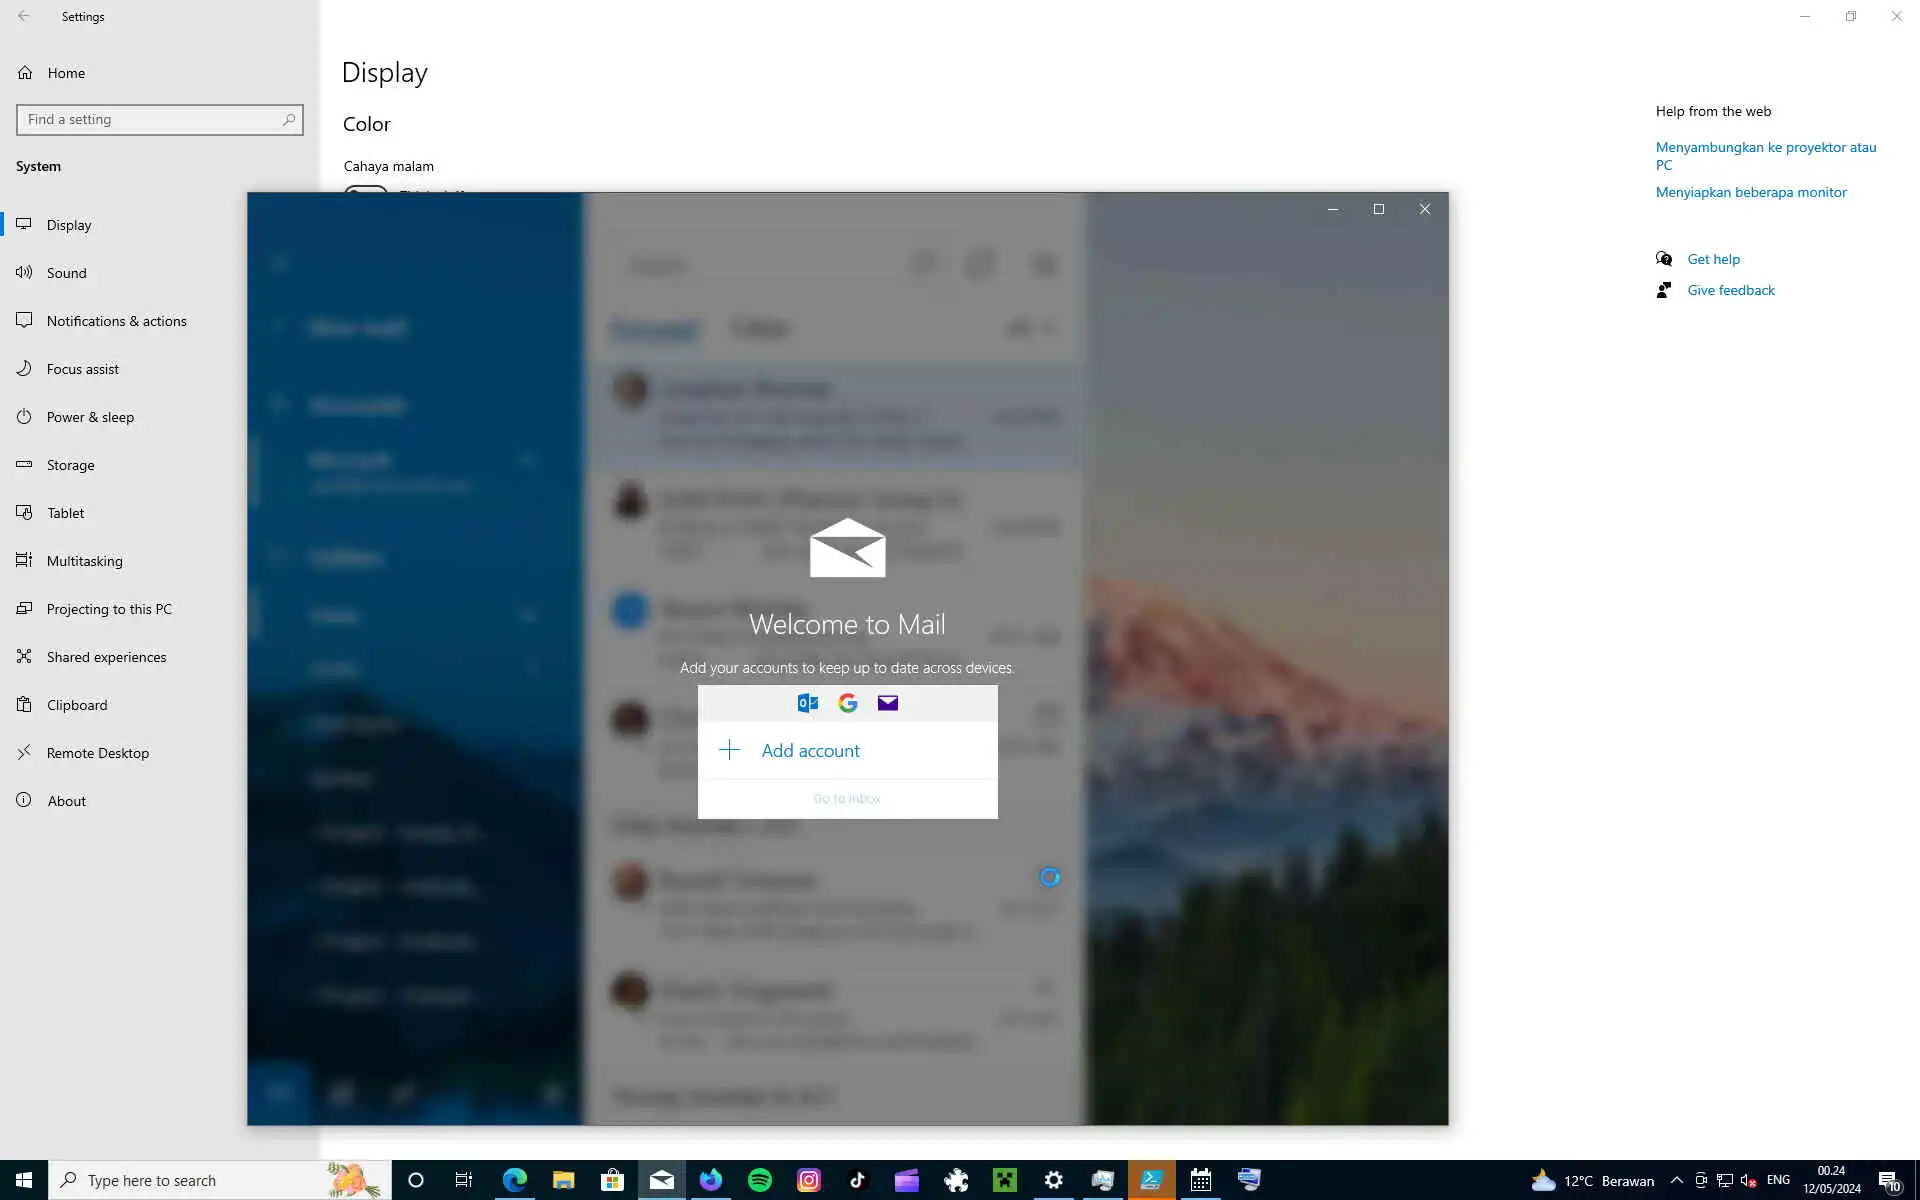Click the Outlook account icon in Mail

(807, 703)
